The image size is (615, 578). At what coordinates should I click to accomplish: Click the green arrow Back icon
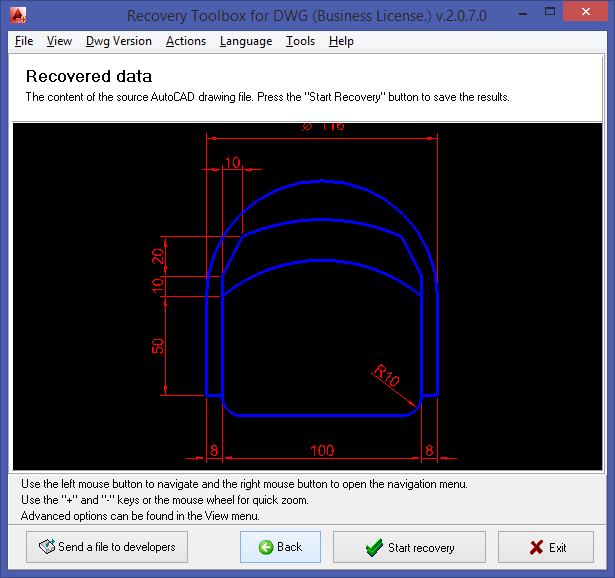[266, 547]
